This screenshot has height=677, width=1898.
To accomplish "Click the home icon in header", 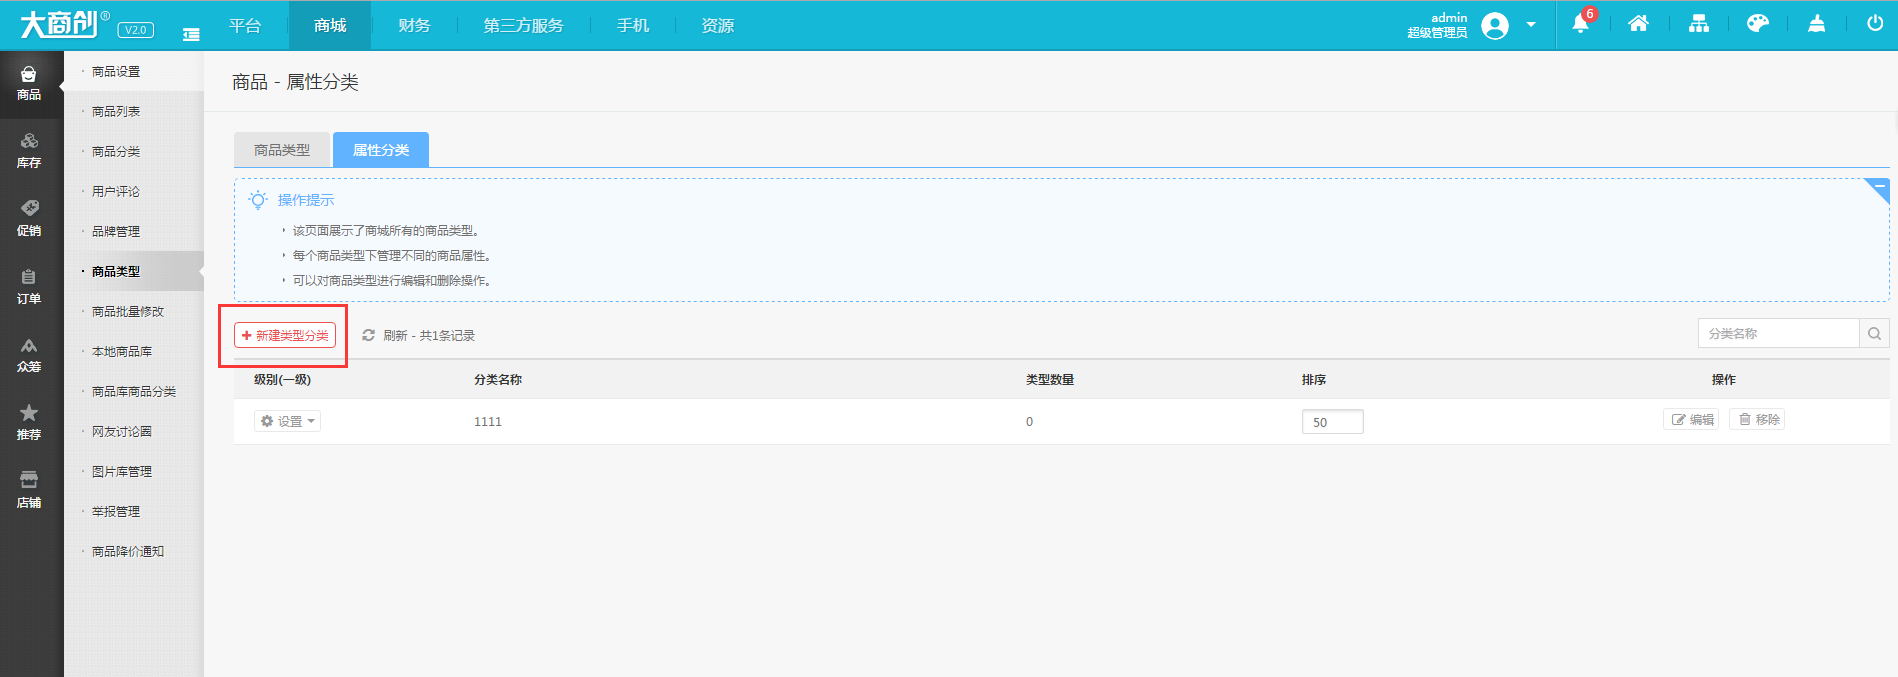I will pos(1638,24).
